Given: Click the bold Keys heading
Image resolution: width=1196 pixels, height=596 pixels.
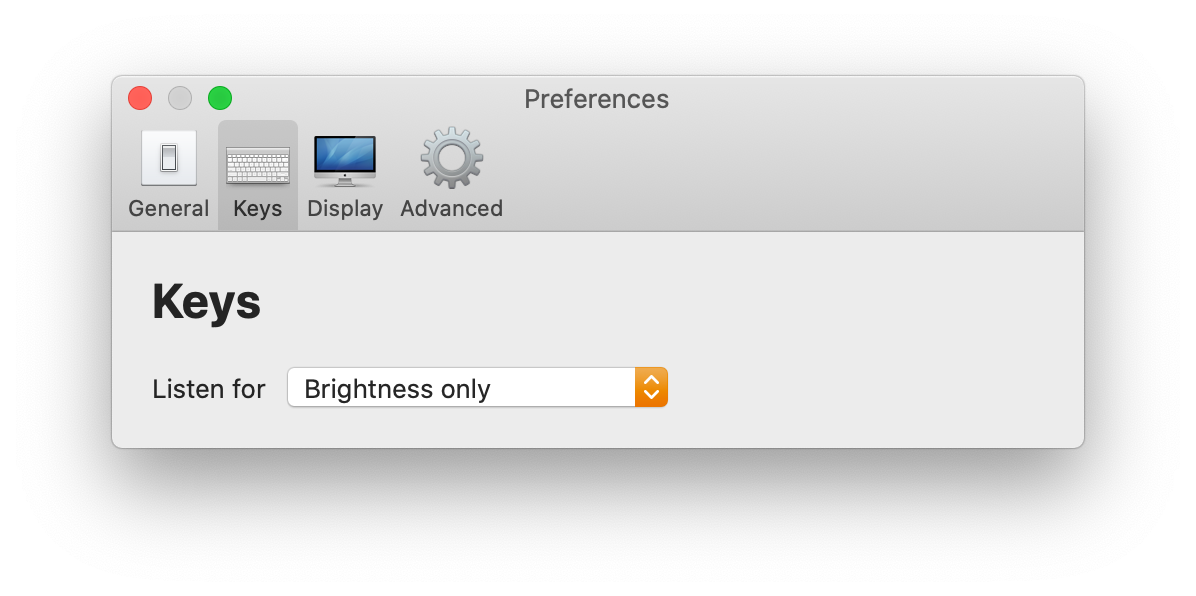Looking at the screenshot, I should 206,302.
